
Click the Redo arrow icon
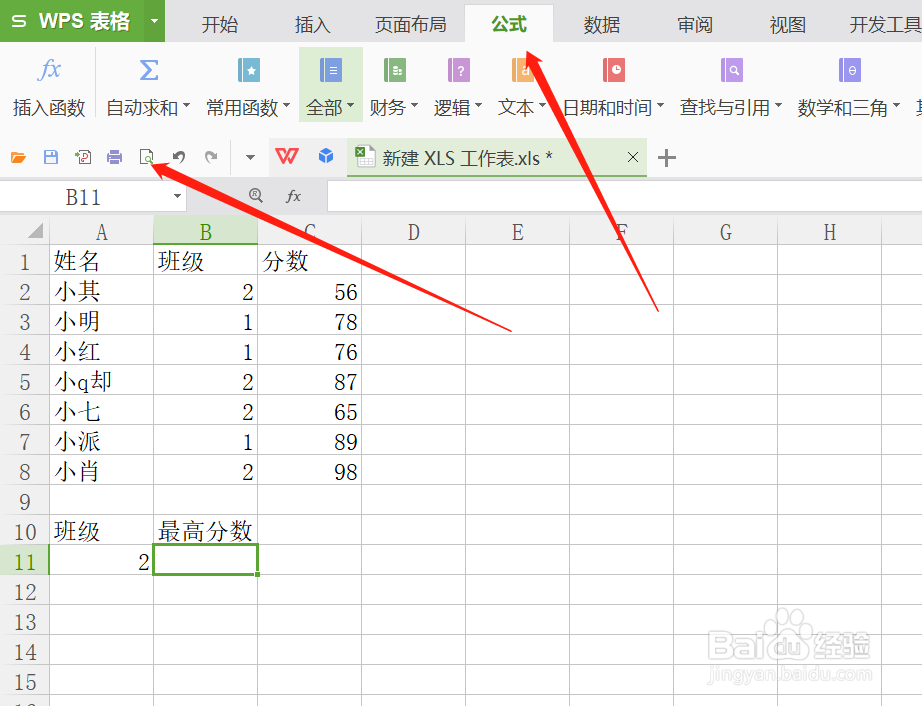(211, 157)
